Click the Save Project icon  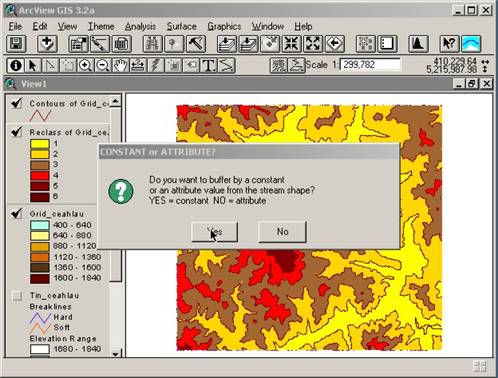pos(16,44)
